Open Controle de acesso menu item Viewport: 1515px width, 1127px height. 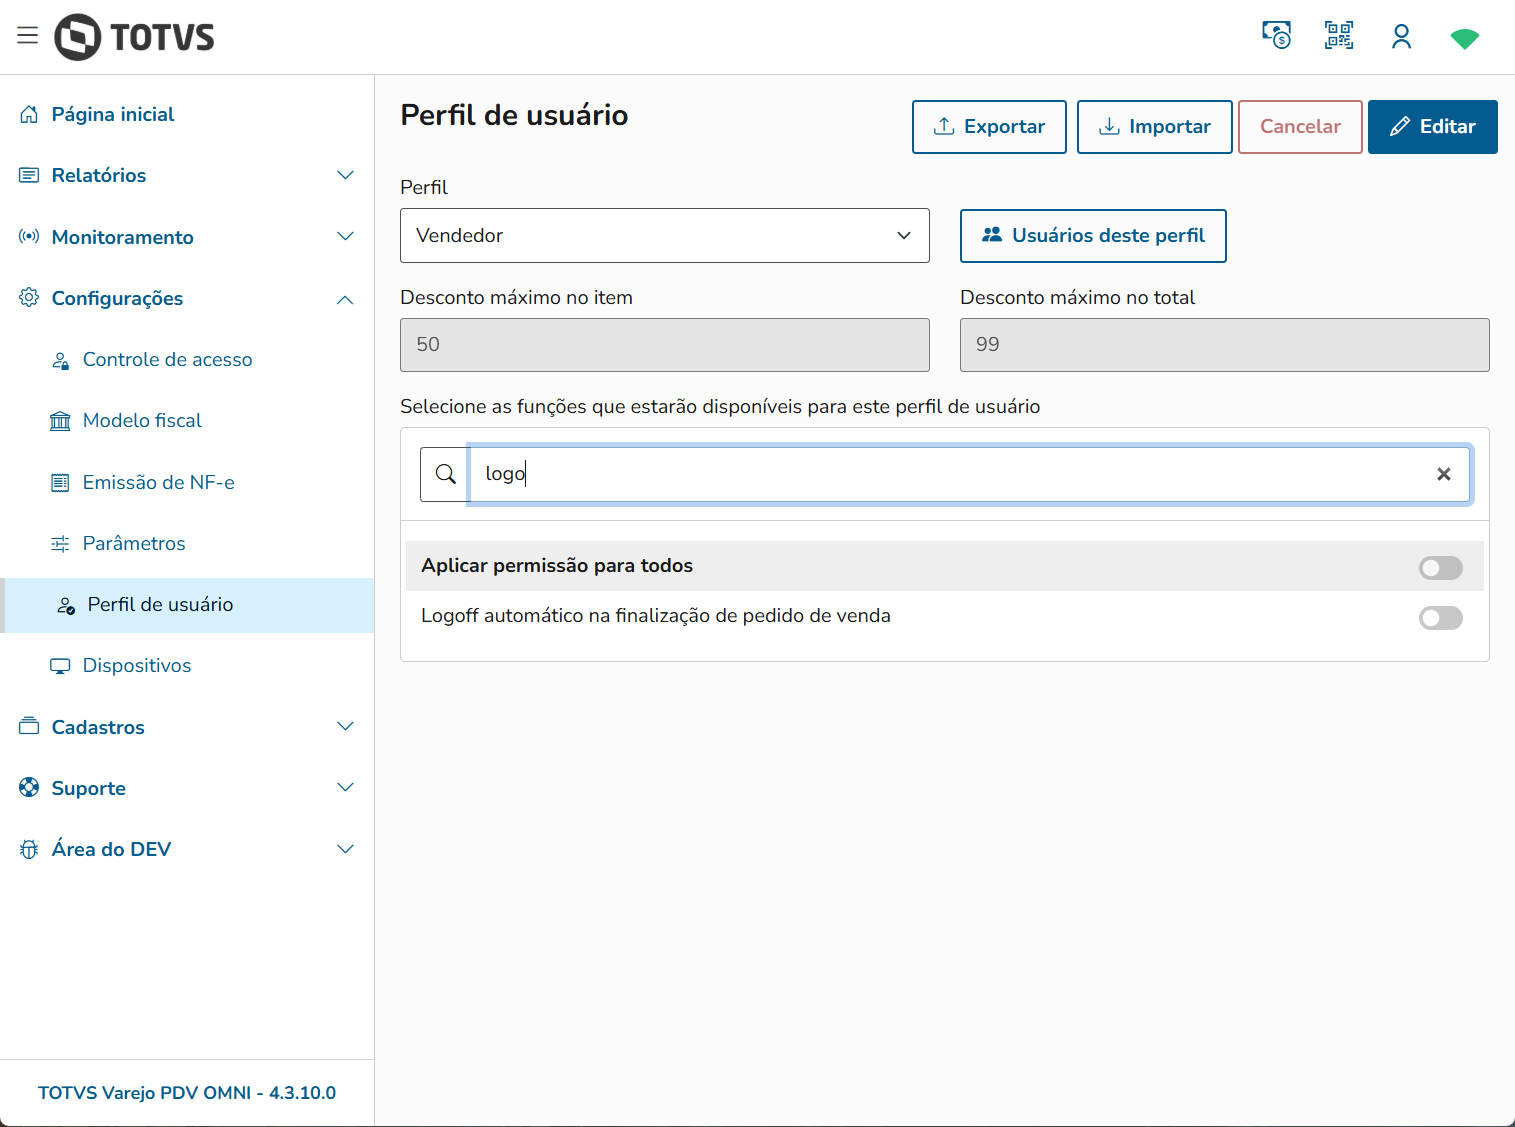pos(167,360)
